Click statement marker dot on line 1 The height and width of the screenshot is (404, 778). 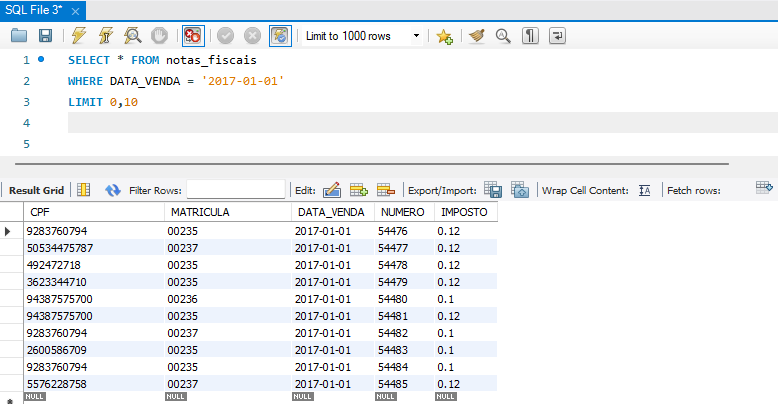pyautogui.click(x=41, y=59)
